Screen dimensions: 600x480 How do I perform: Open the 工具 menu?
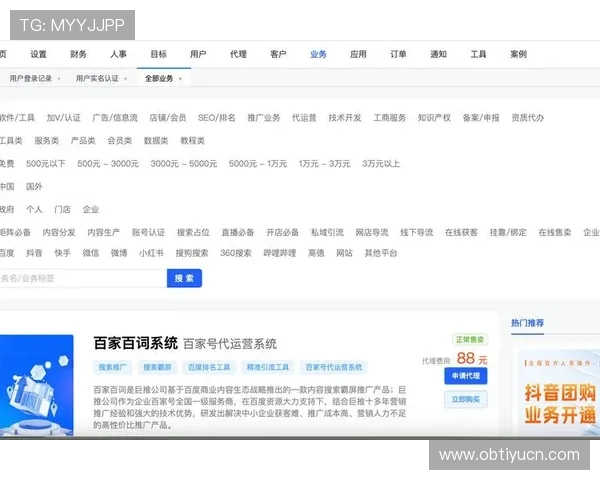tap(478, 54)
